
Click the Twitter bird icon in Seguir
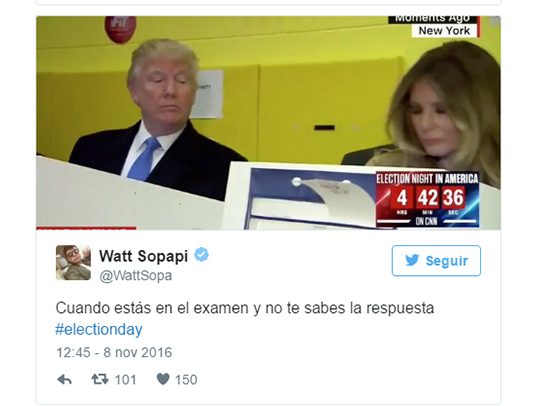click(x=412, y=260)
